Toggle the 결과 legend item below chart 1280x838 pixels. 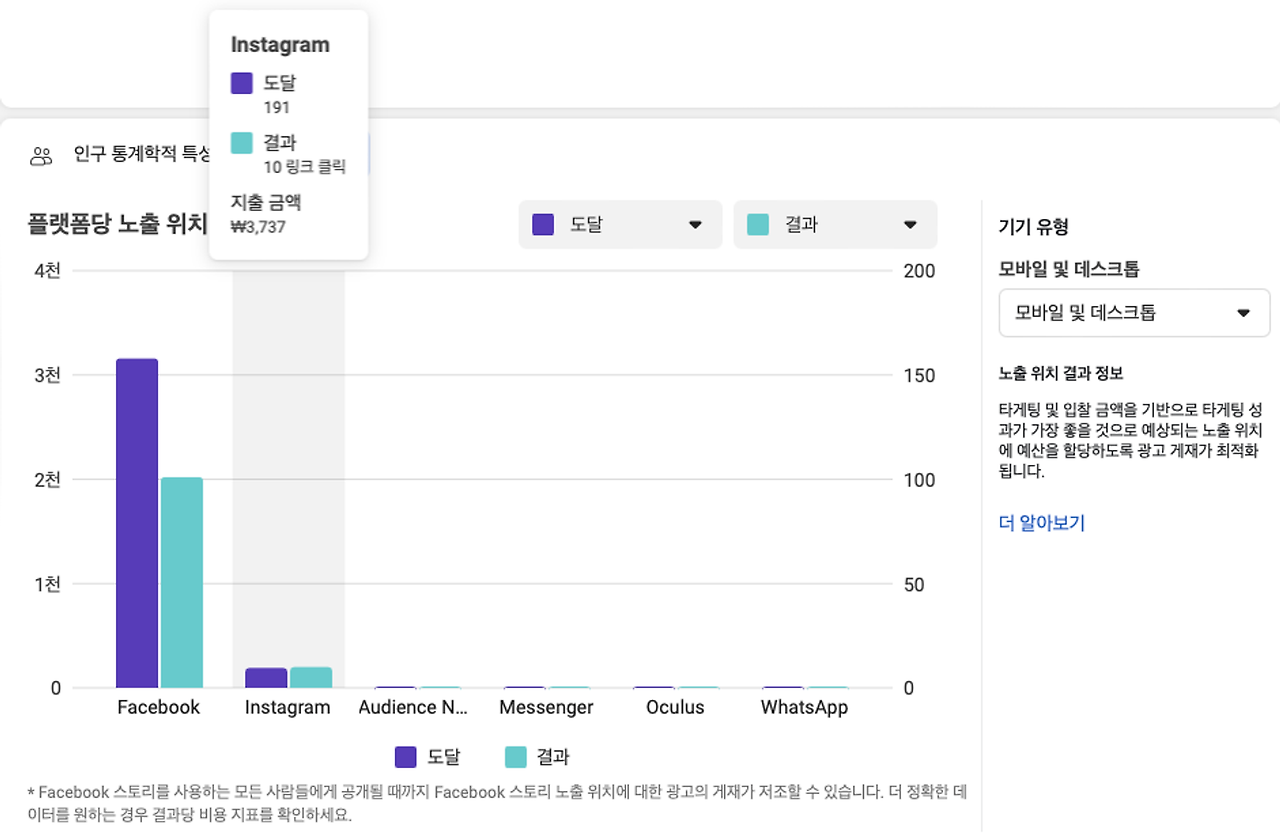(537, 757)
